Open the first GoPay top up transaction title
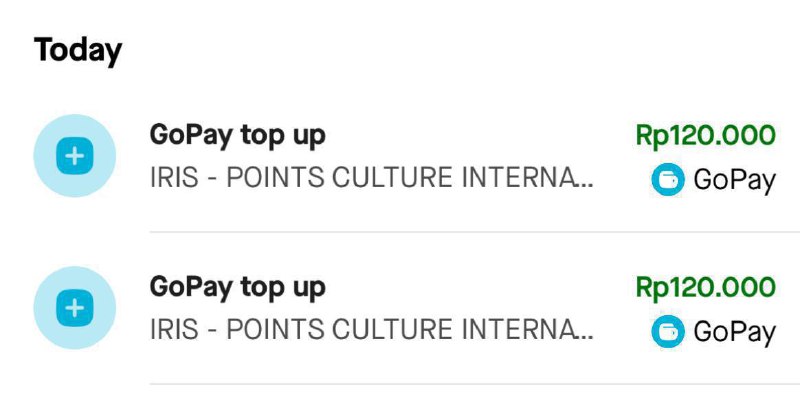Viewport: 800px width, 397px height. (237, 137)
